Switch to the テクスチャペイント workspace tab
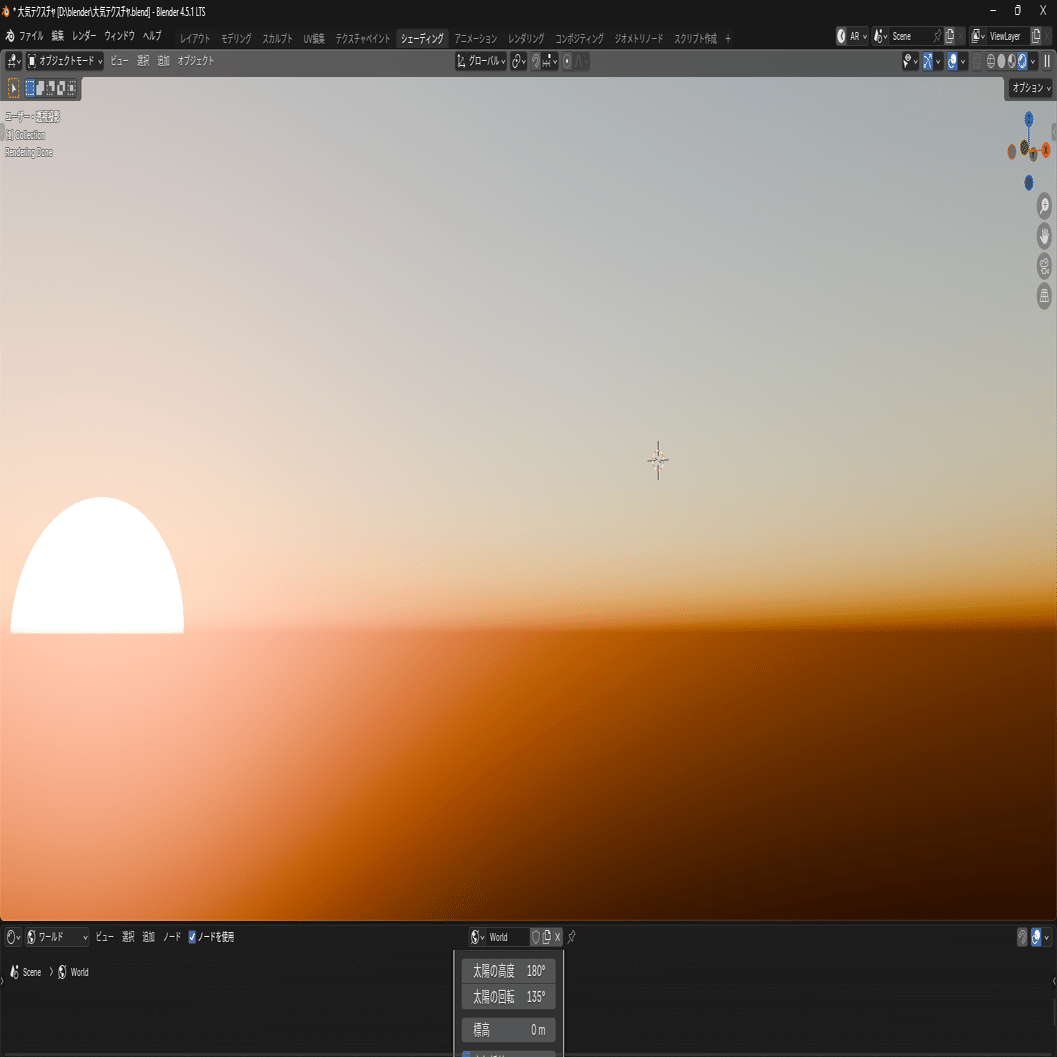 pos(363,38)
